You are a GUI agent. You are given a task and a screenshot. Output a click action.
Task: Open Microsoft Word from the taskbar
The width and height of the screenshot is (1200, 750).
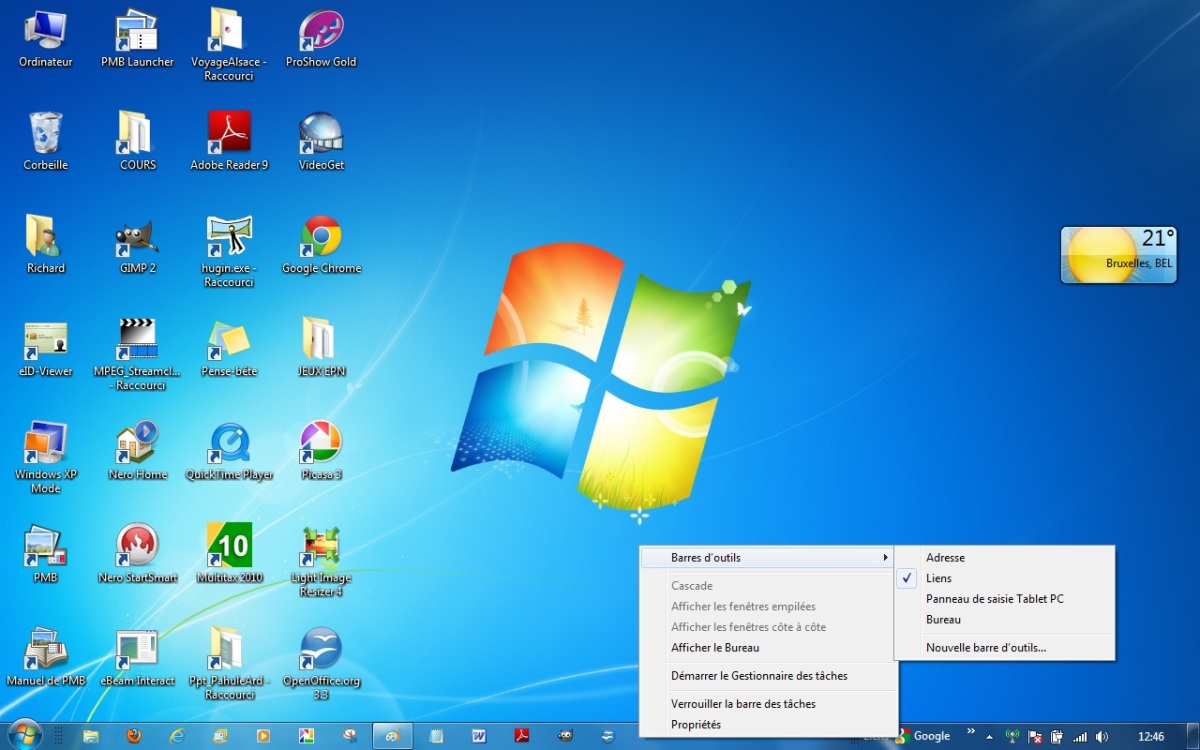pyautogui.click(x=478, y=736)
